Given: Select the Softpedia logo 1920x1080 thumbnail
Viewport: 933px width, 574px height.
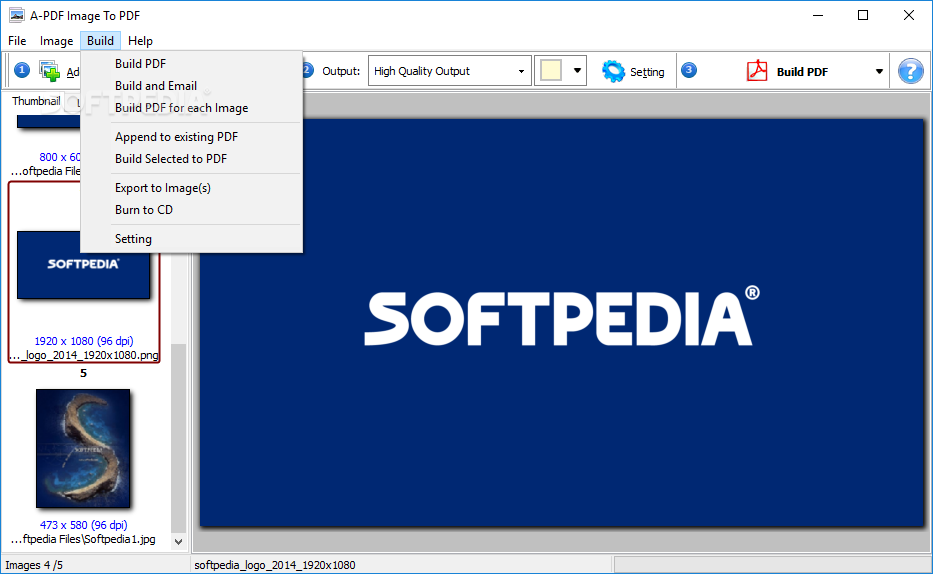Looking at the screenshot, I should [83, 265].
